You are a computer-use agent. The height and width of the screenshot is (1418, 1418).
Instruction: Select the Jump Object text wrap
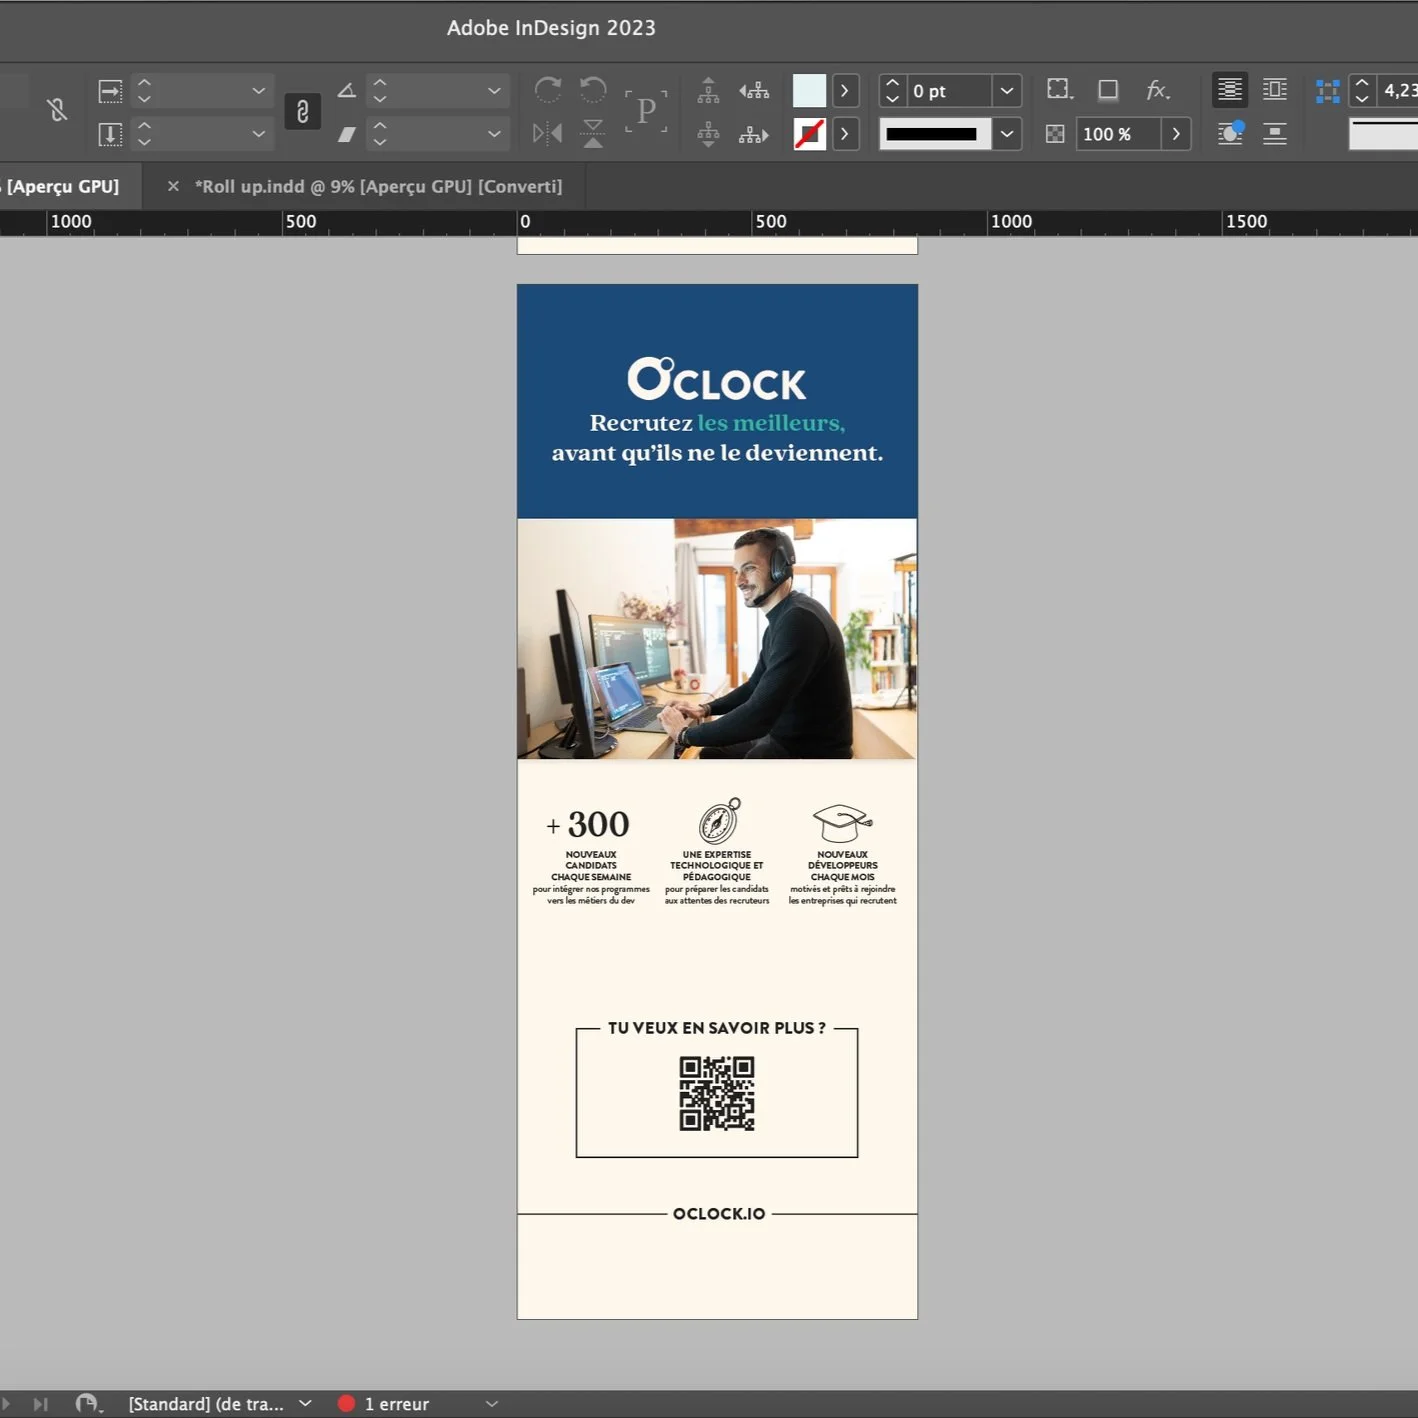[1275, 133]
